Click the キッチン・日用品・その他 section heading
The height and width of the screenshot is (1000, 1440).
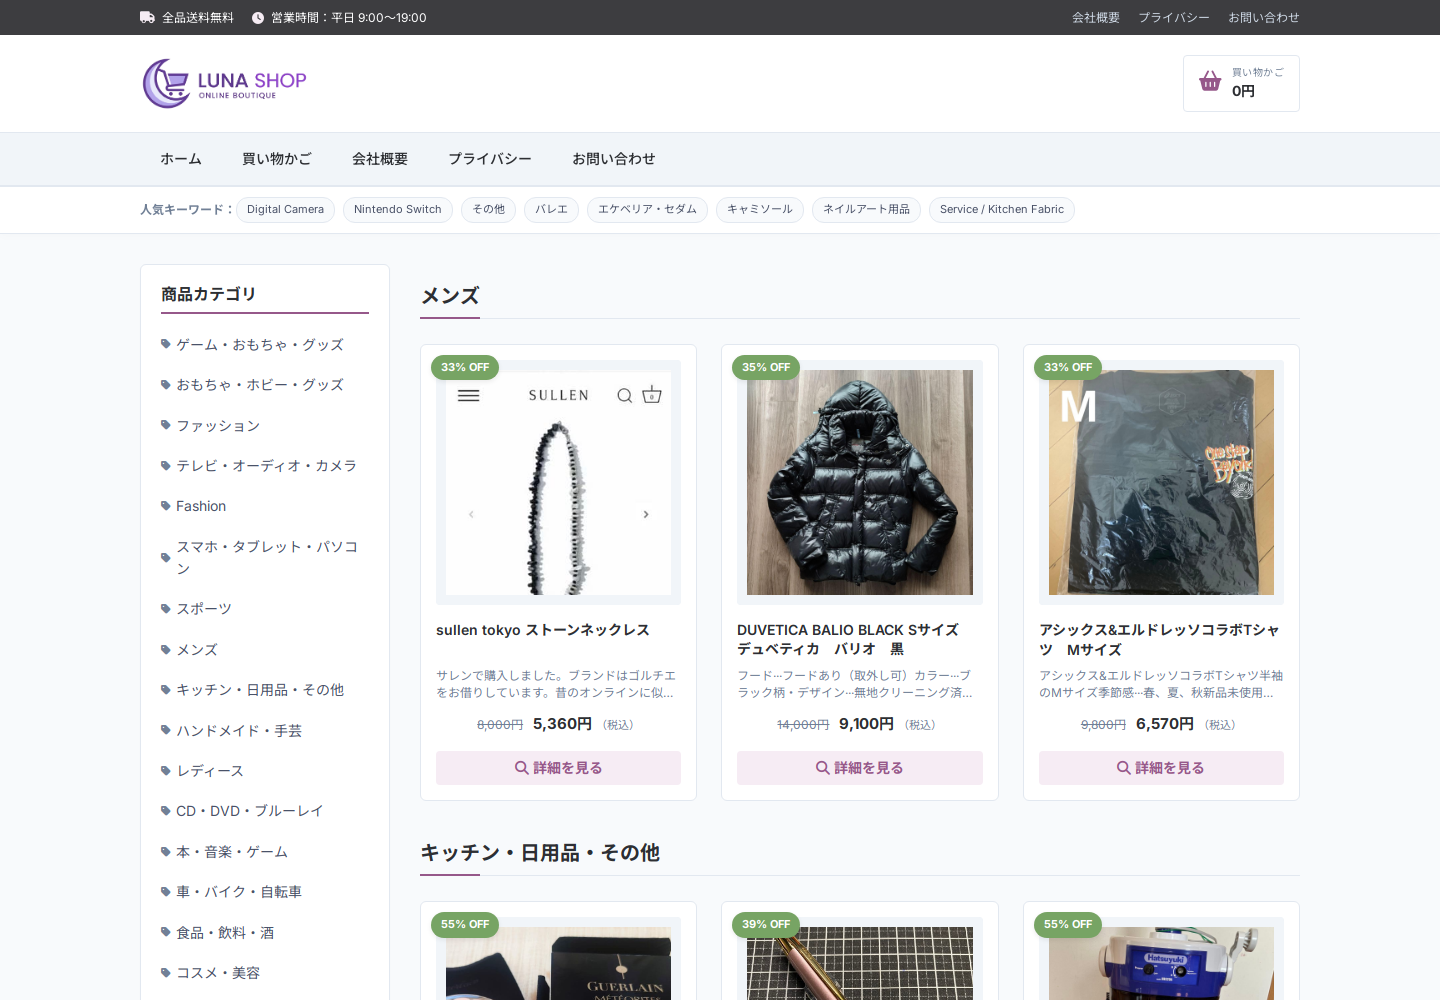(x=540, y=853)
